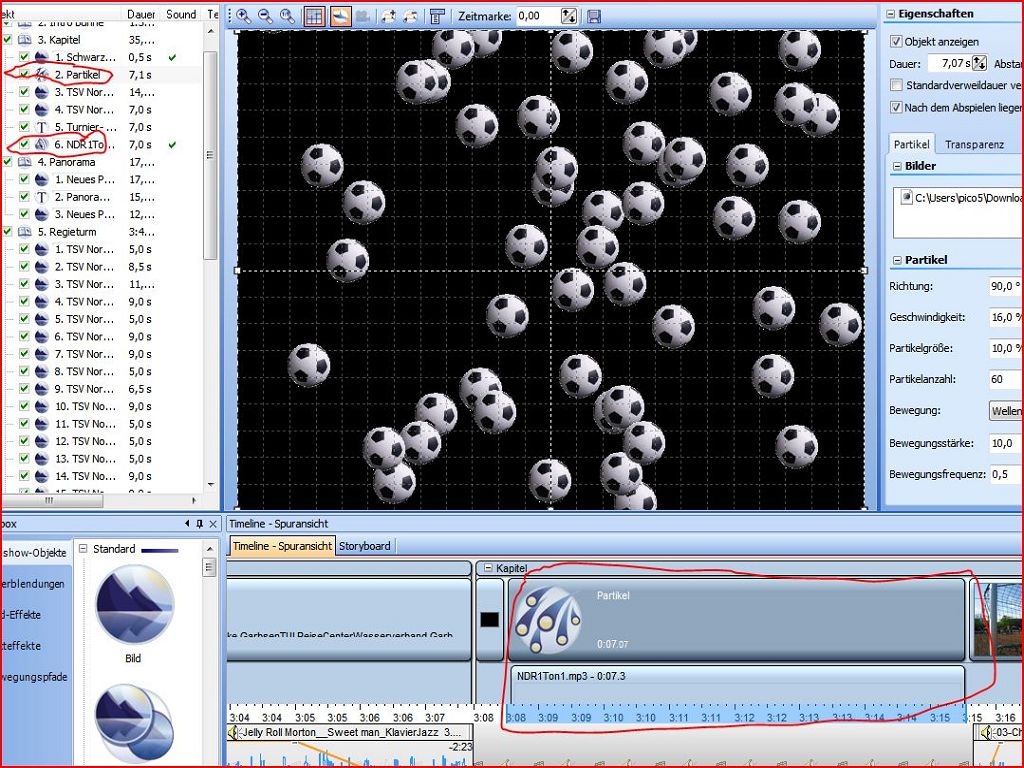
Task: Switch to the Storyboard tab
Action: tap(365, 546)
